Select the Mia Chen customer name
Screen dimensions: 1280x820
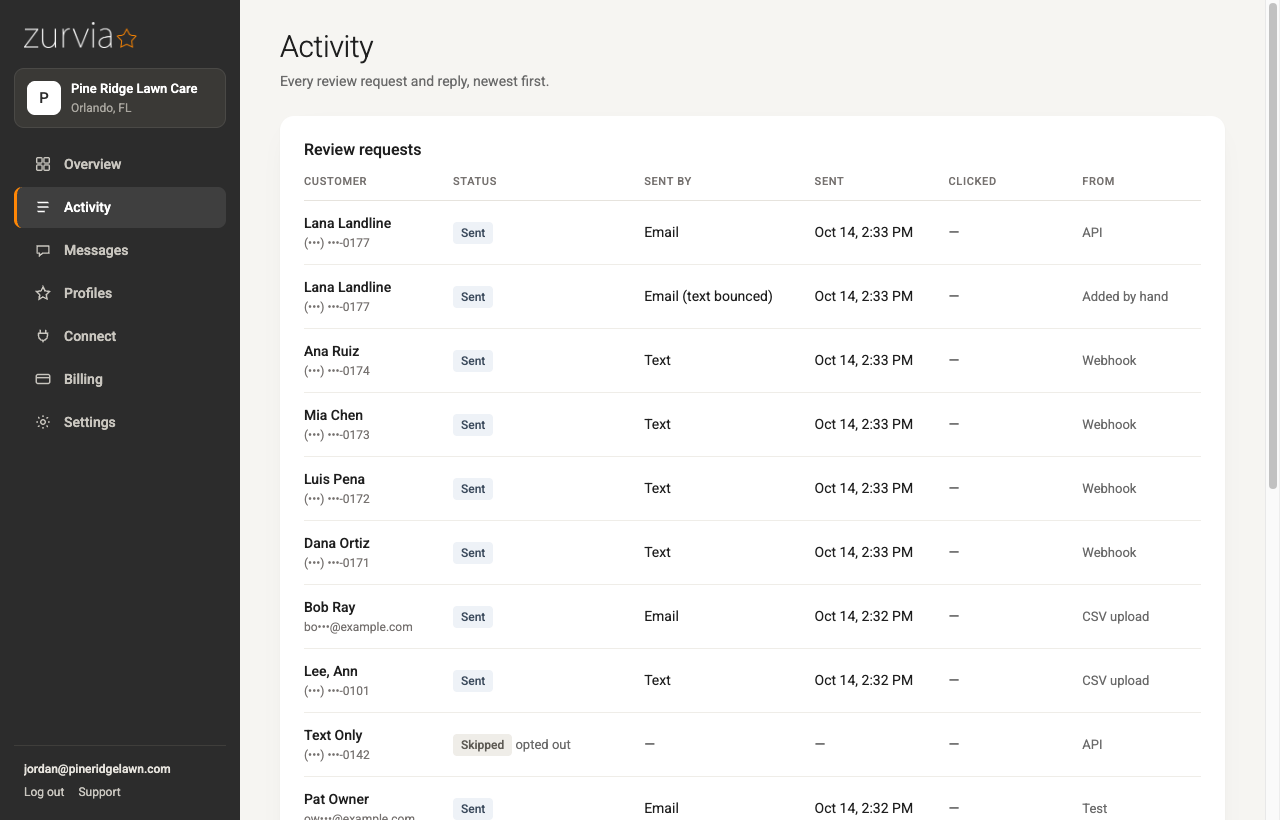click(333, 415)
